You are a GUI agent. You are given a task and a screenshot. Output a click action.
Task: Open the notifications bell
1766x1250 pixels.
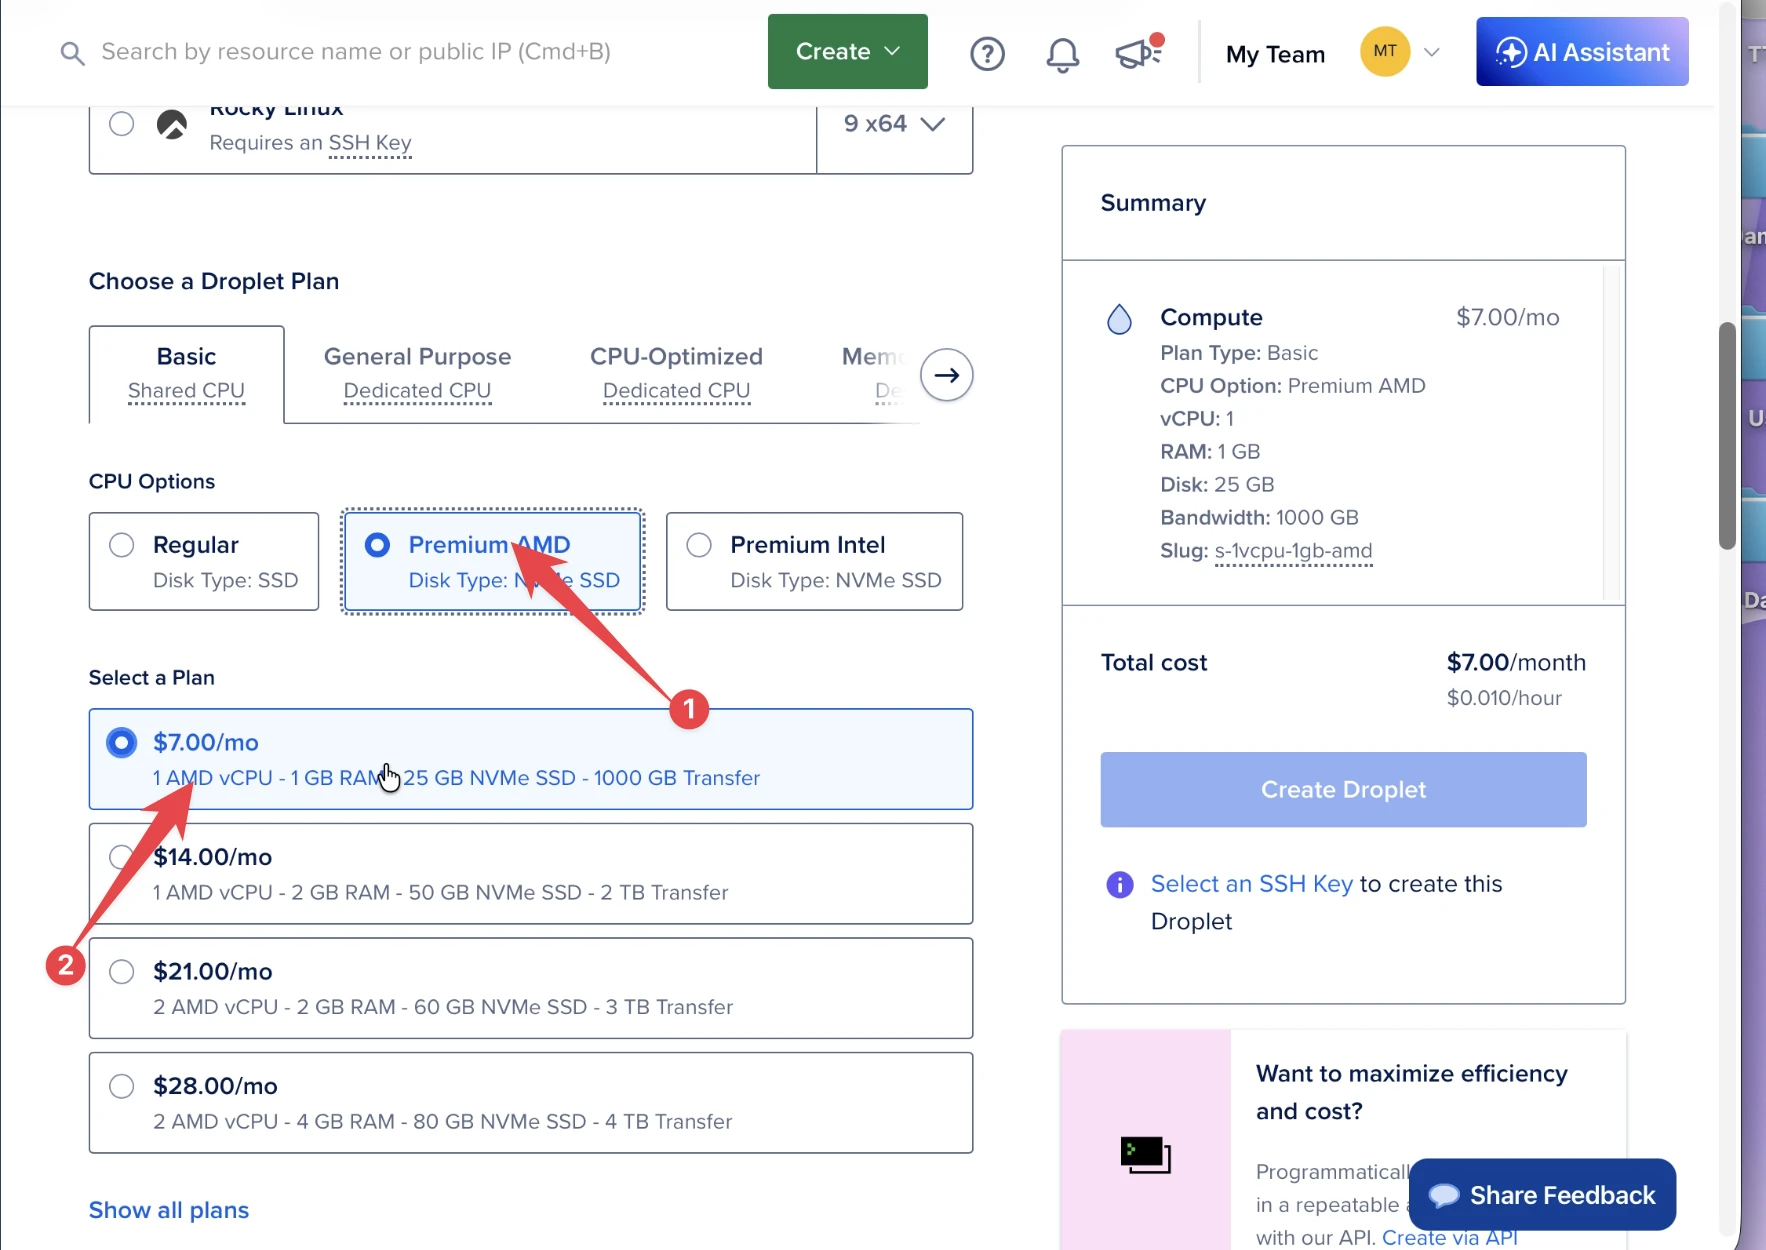[1062, 54]
